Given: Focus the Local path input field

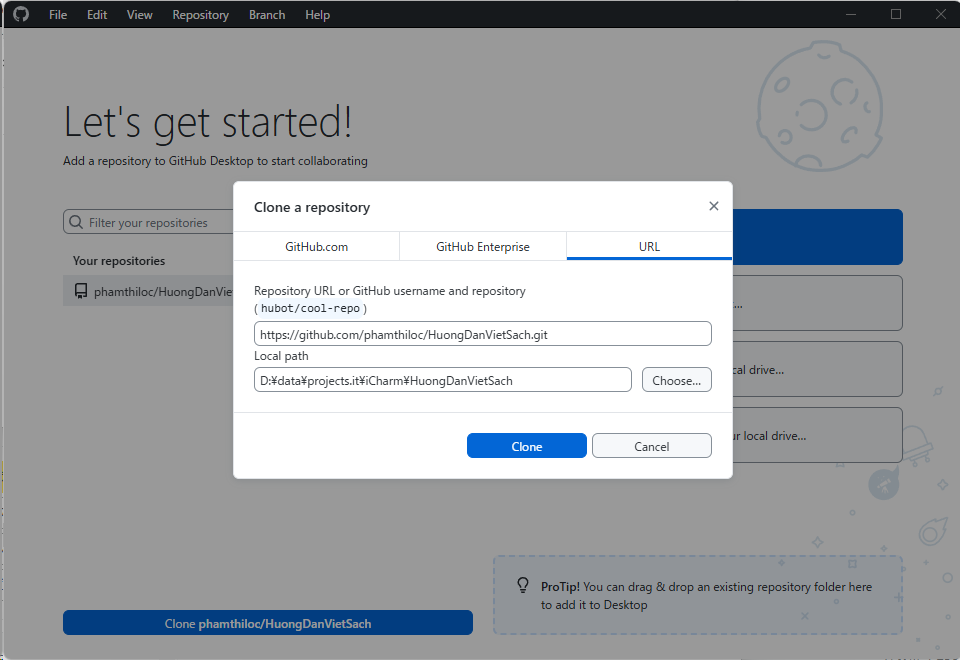Looking at the screenshot, I should point(443,380).
